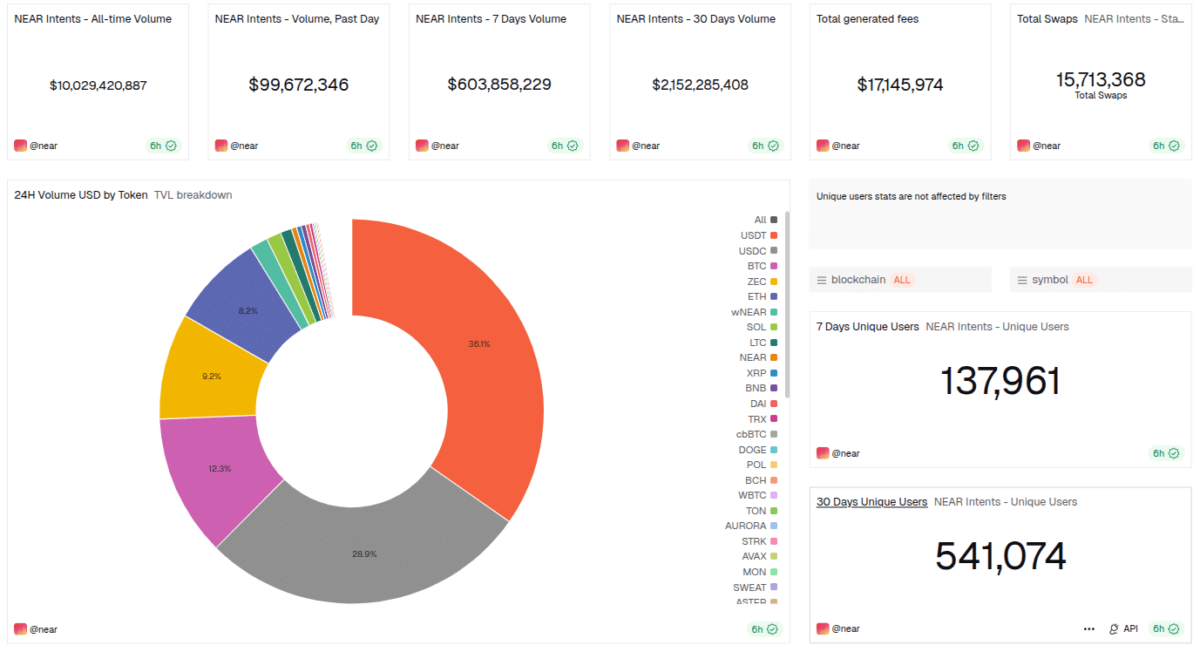Image resolution: width=1200 pixels, height=652 pixels.
Task: Click the @near icon on the Past Day volume card
Action: pos(221,145)
